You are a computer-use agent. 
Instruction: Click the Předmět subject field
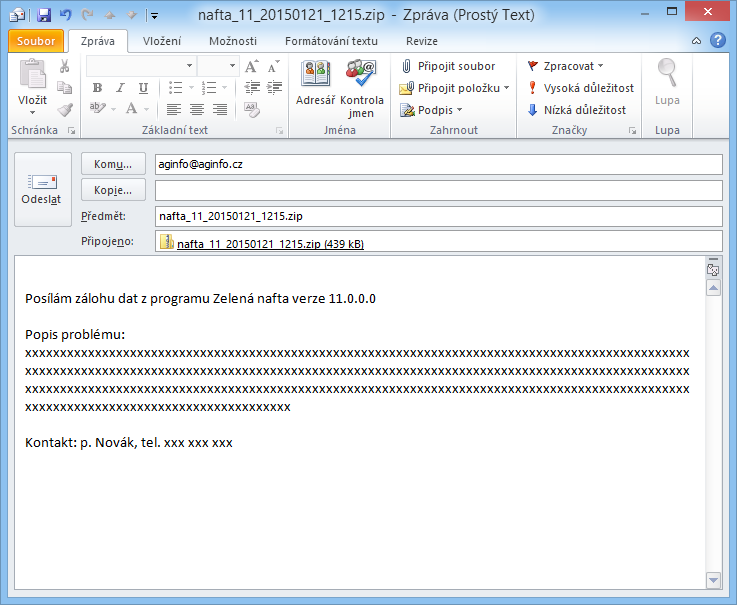point(439,216)
